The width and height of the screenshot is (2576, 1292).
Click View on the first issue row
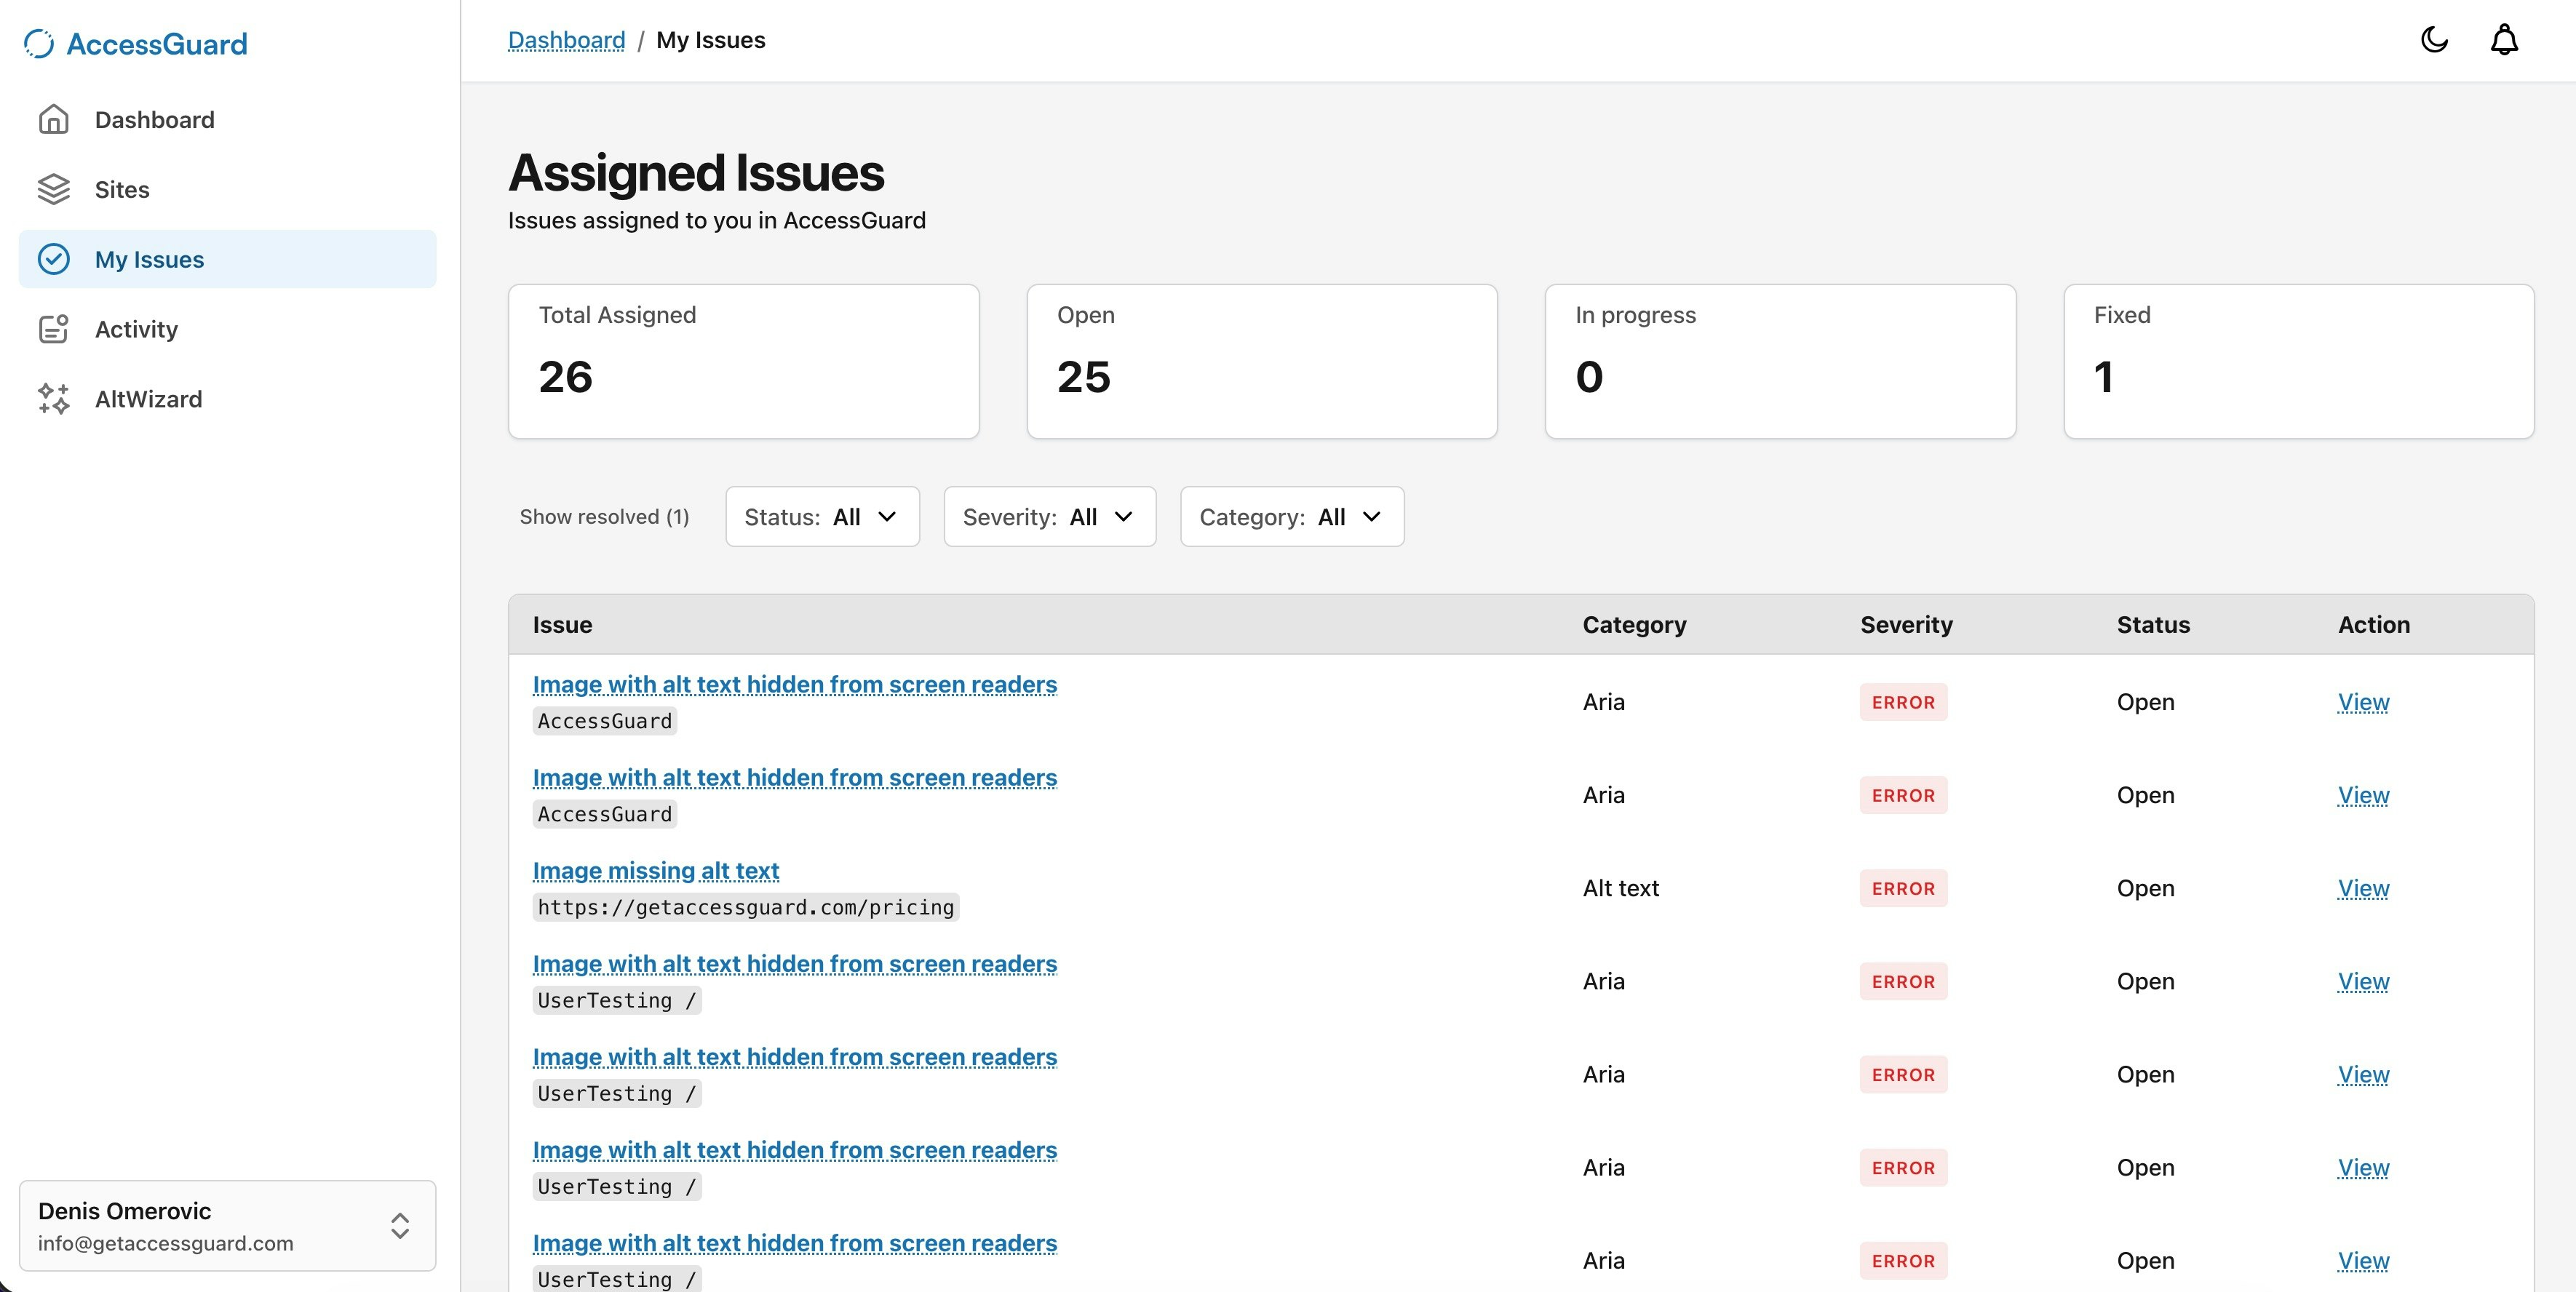[x=2362, y=702]
